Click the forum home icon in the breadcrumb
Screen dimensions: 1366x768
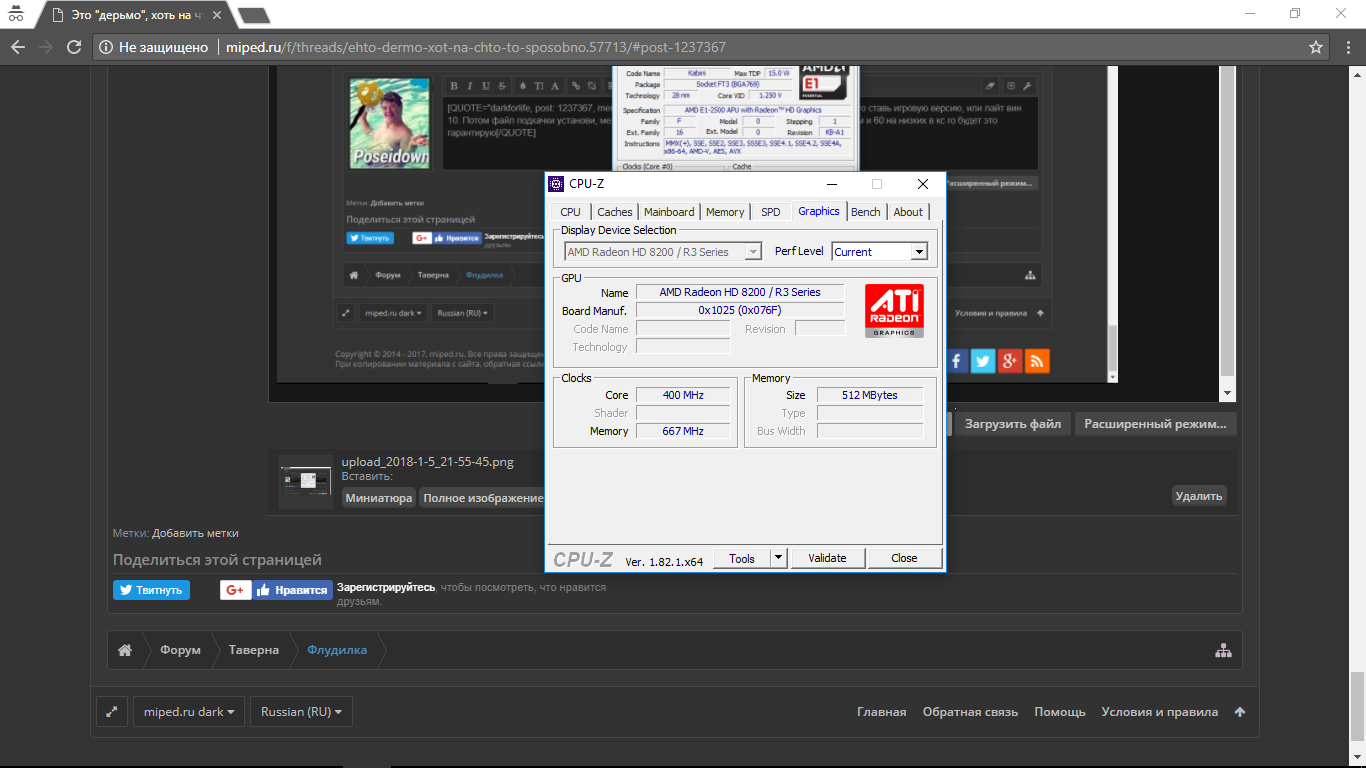125,650
